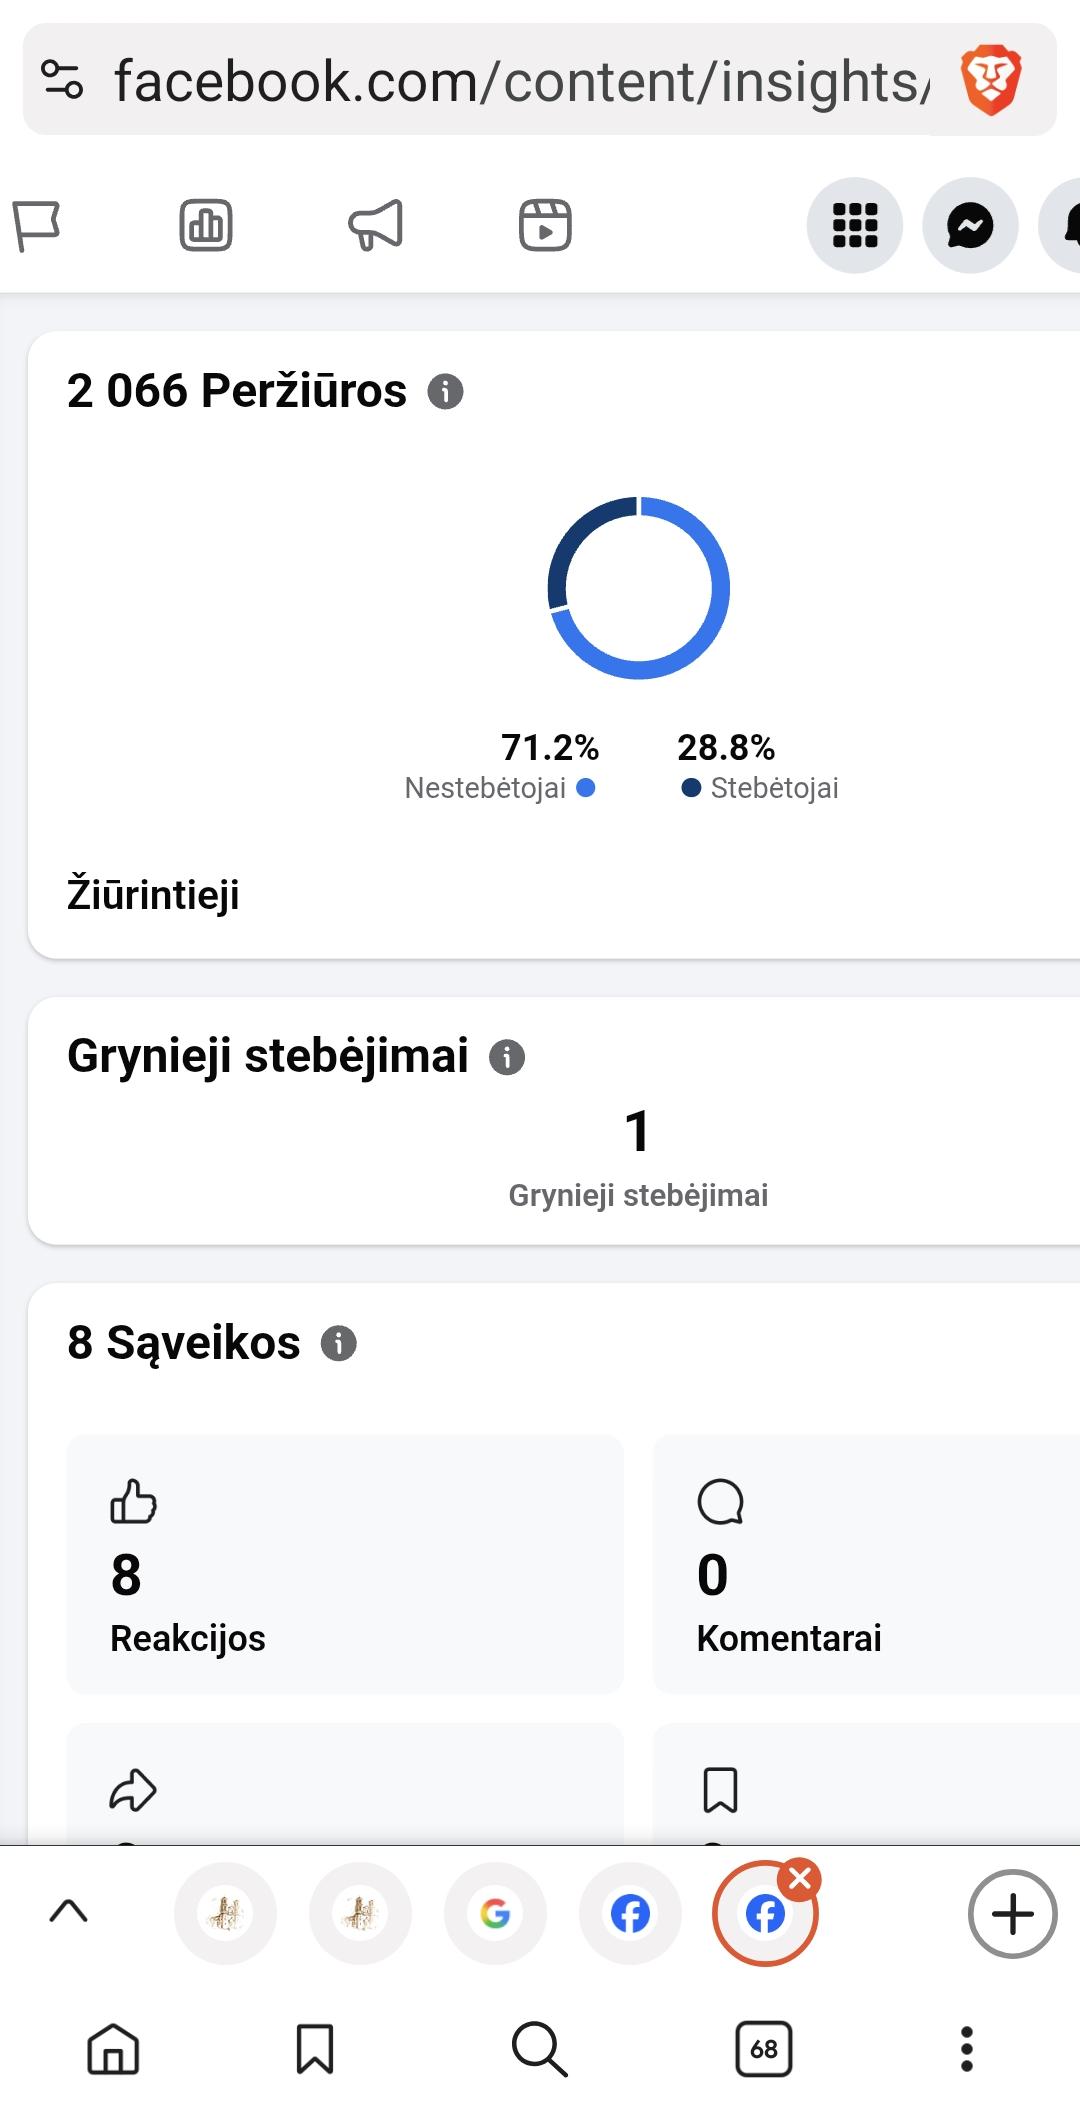1080x2116 pixels.
Task: Show info for Grynieji stebėjimai
Action: tap(507, 1057)
